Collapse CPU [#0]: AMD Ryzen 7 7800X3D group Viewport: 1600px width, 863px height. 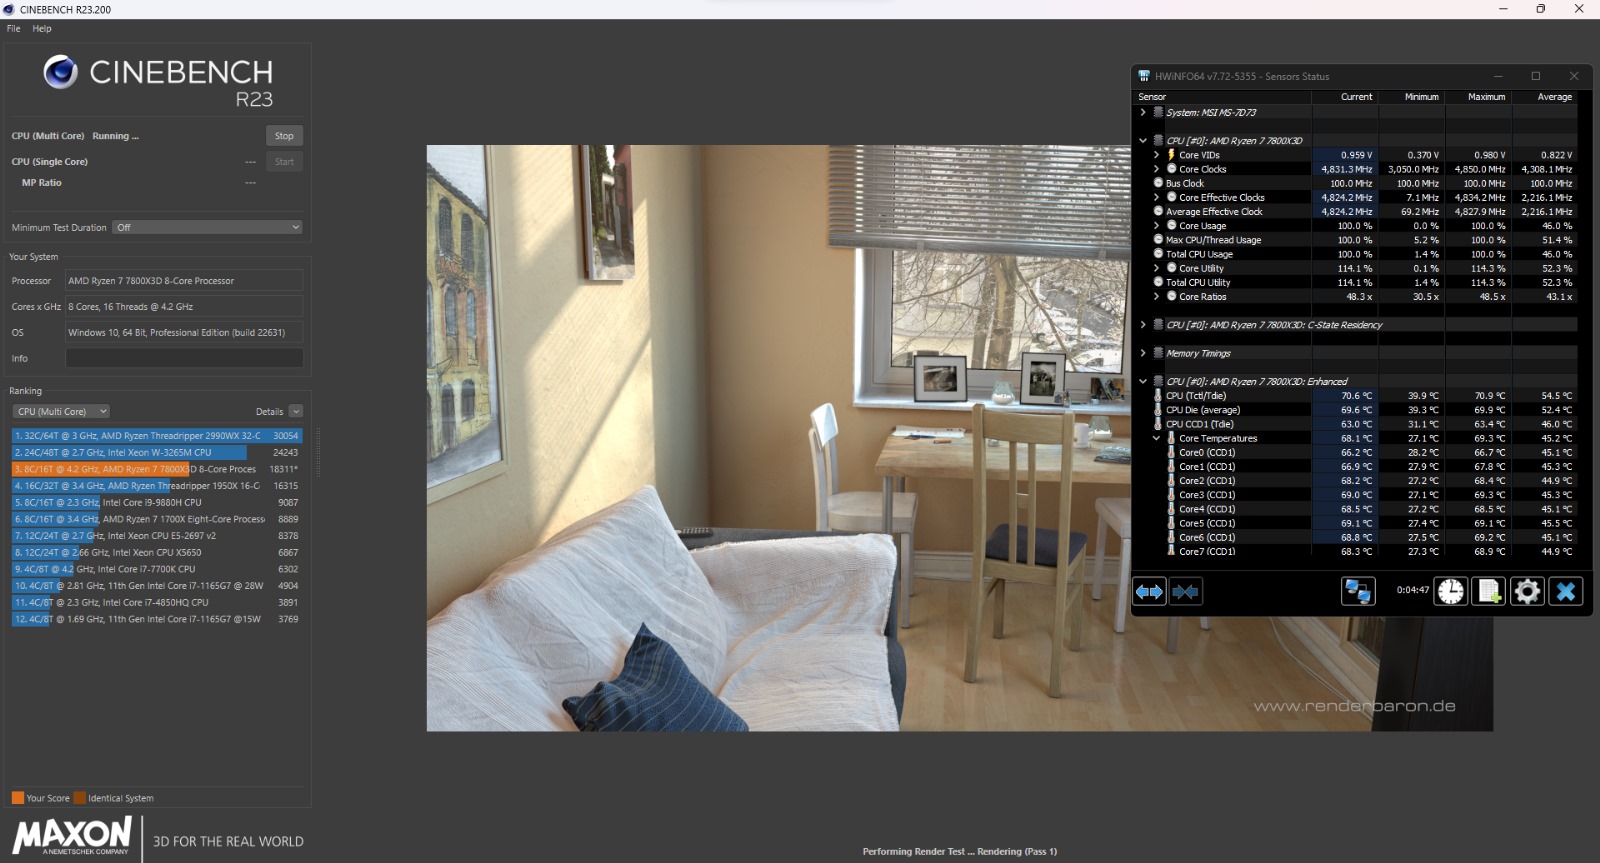point(1143,141)
